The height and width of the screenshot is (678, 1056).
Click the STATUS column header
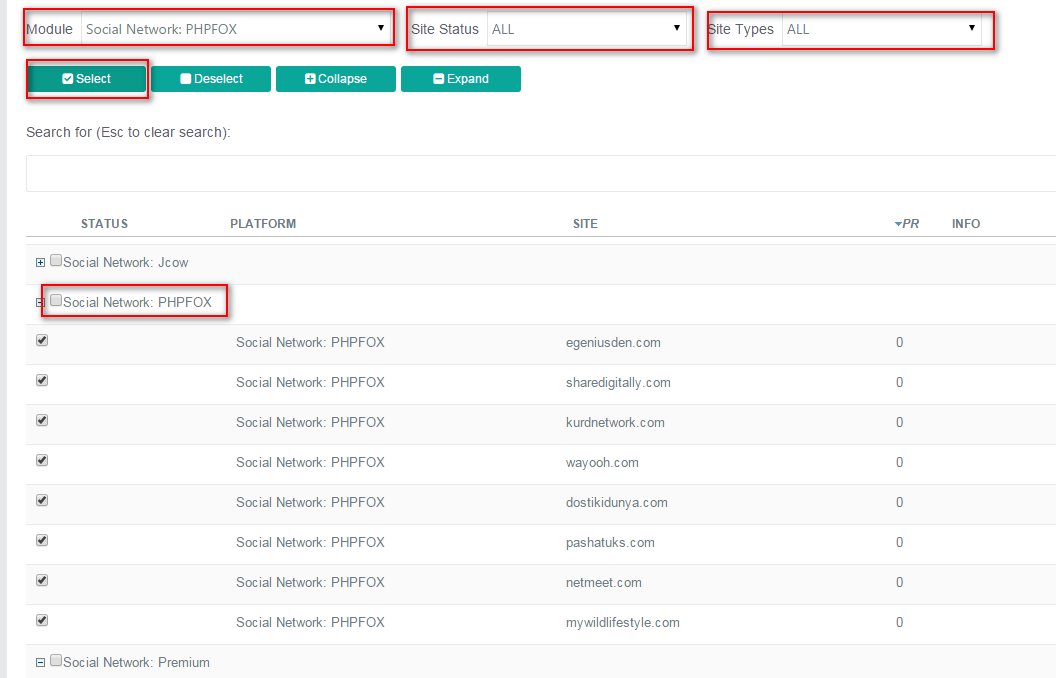click(104, 224)
